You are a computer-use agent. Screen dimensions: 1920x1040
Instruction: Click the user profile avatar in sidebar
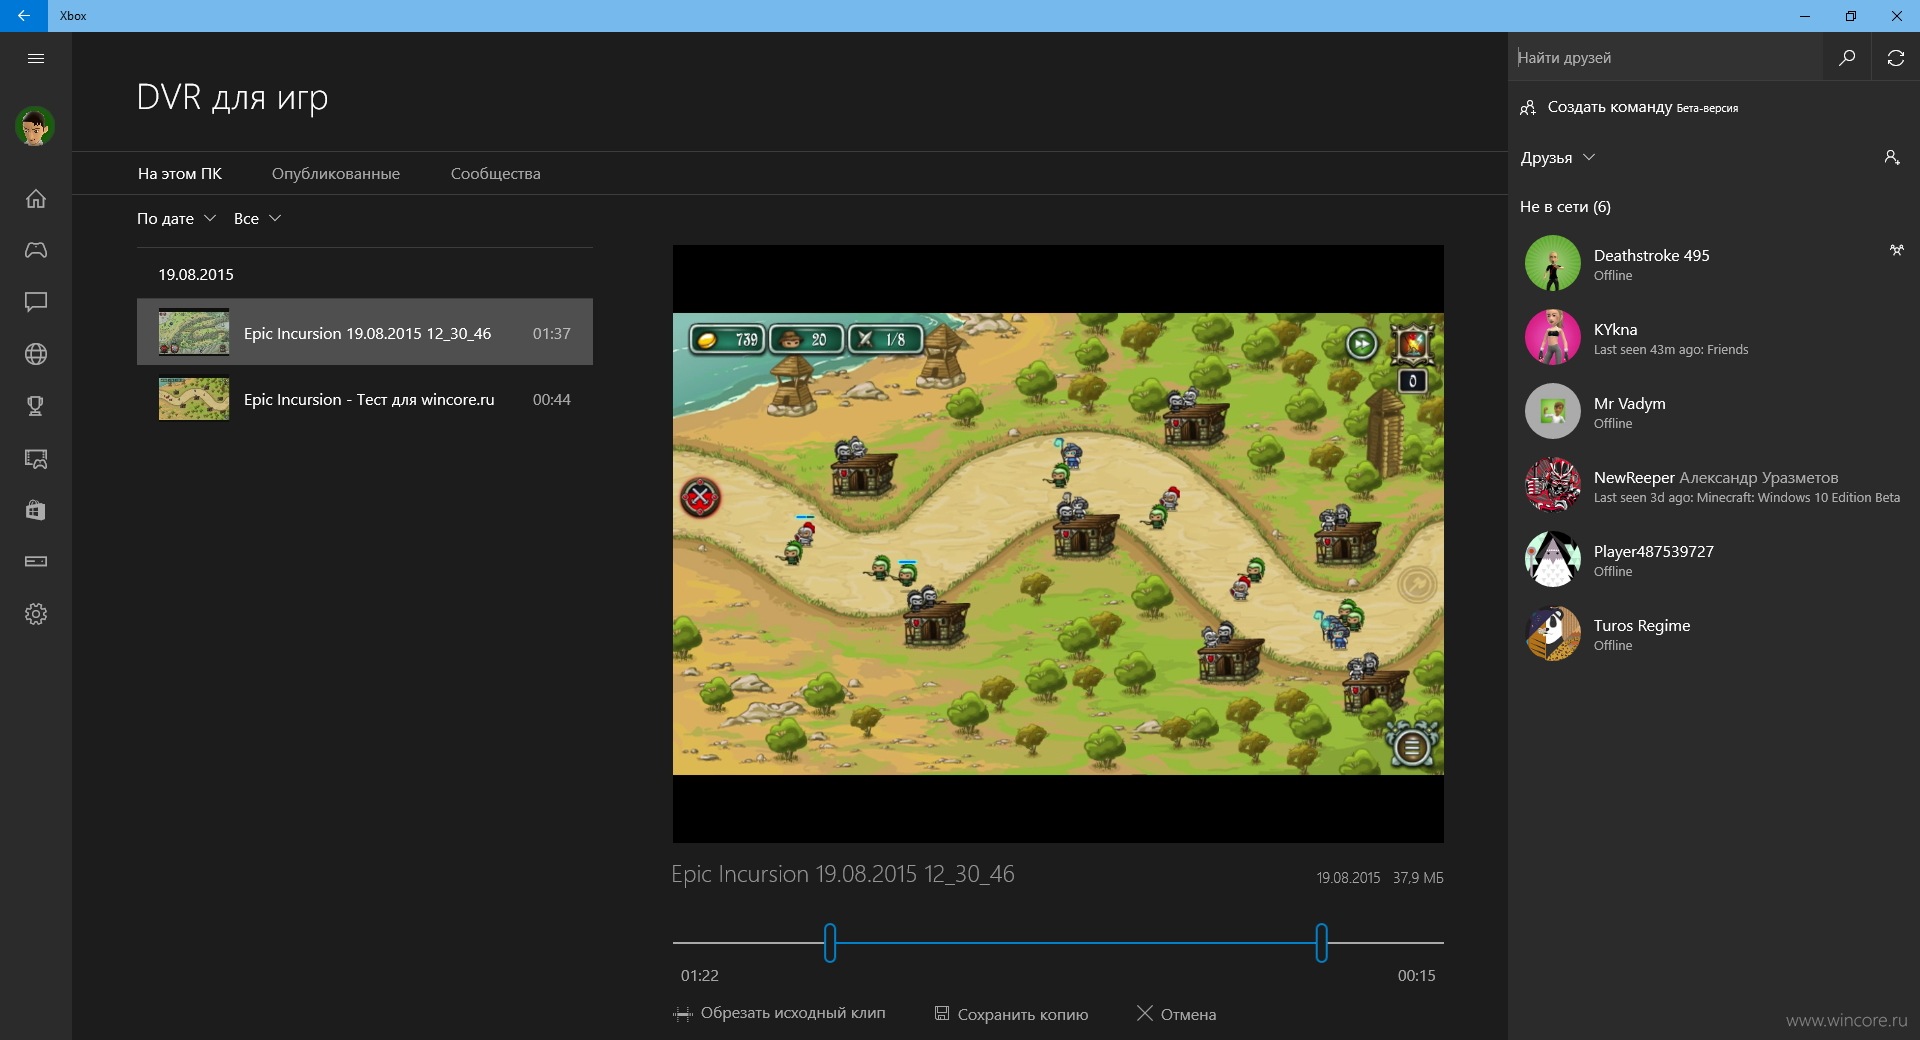[35, 126]
